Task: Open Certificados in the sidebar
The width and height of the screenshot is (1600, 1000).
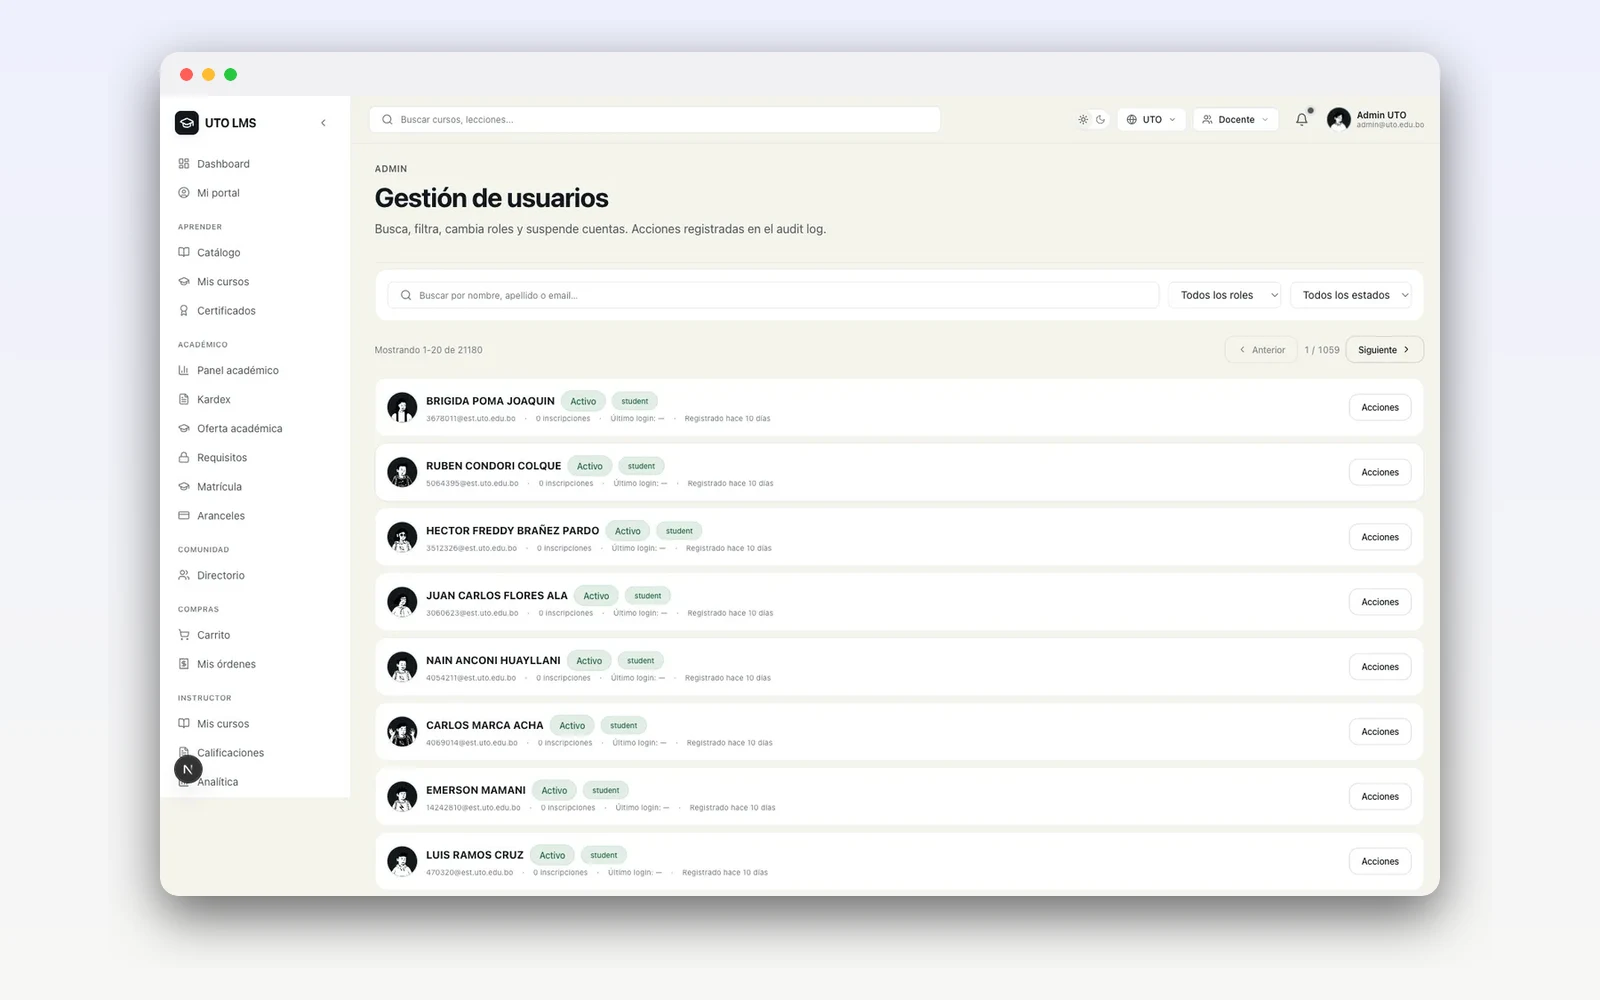Action: [x=226, y=311]
